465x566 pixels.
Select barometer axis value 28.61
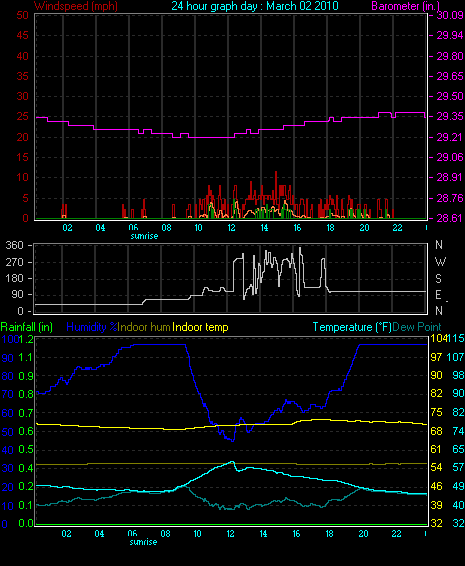[x=450, y=218]
